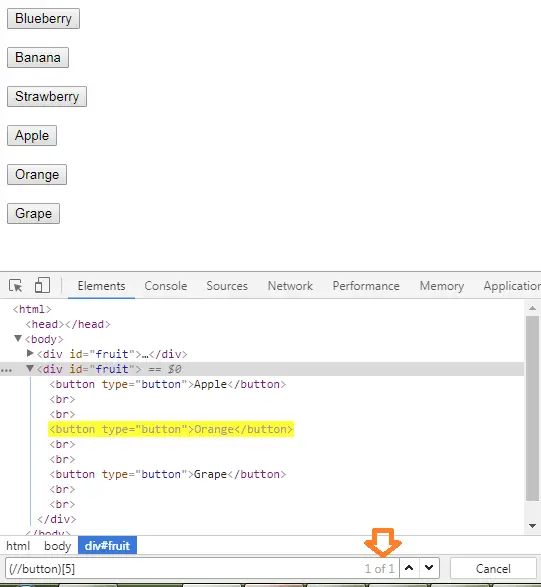
Task: Select body in the breadcrumb bar
Action: pyautogui.click(x=58, y=545)
